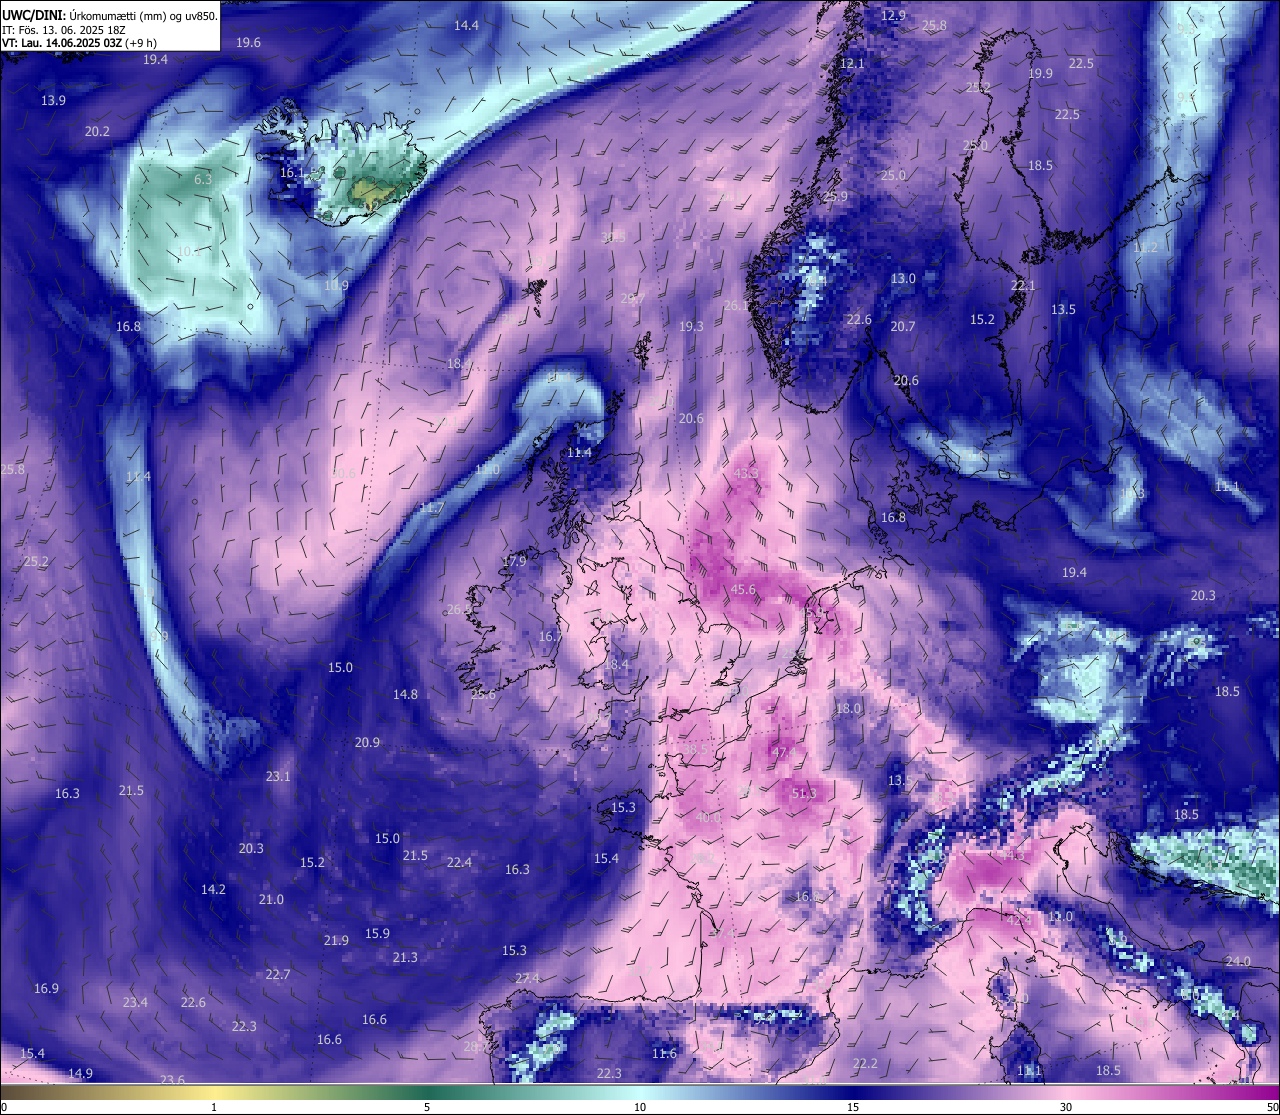Click the 51.3 value over France
The image size is (1280, 1115).
[804, 793]
